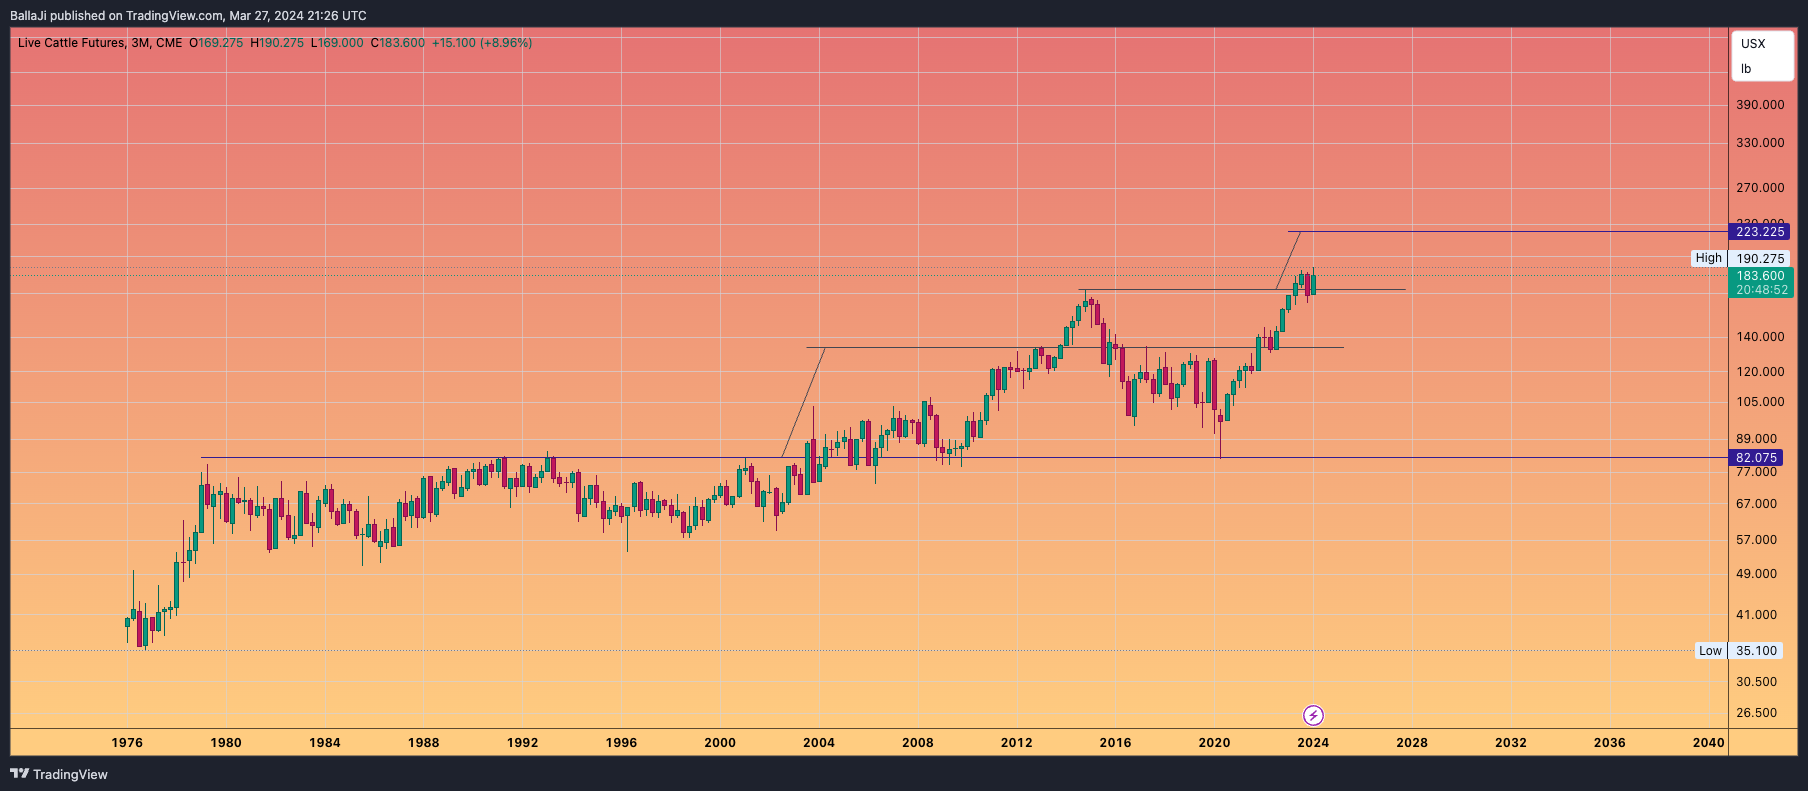Click the 41.000 price axis label
Image resolution: width=1808 pixels, height=791 pixels.
coord(1757,615)
